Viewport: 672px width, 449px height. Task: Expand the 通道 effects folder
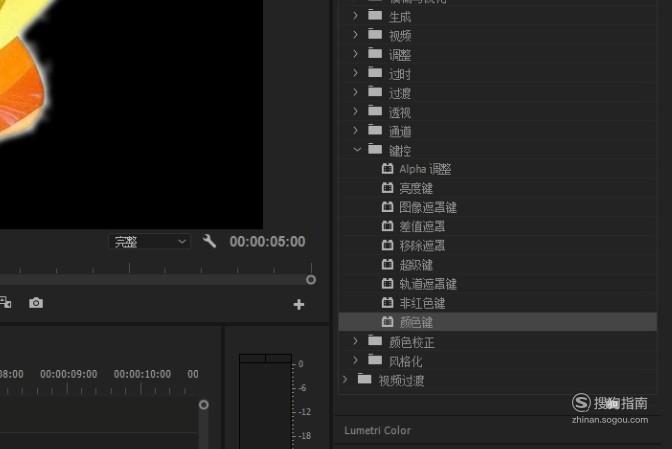[x=355, y=130]
